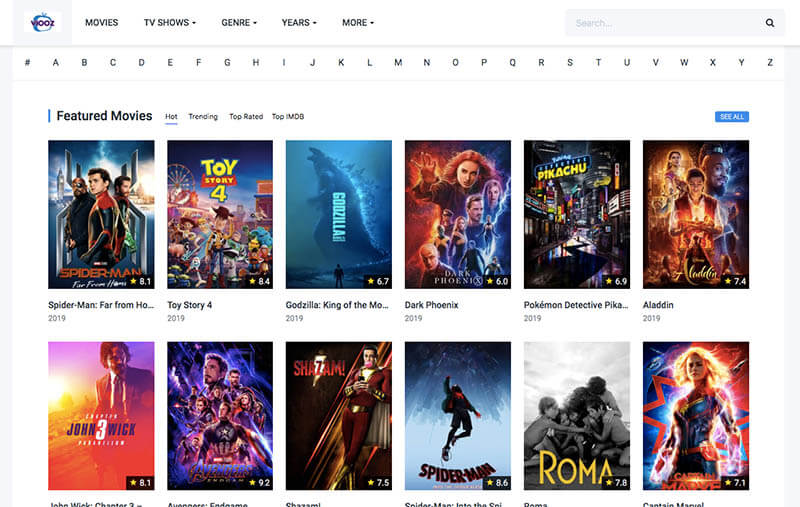The image size is (800, 507).
Task: Open the Detective Pikachu poster
Action: click(x=577, y=214)
